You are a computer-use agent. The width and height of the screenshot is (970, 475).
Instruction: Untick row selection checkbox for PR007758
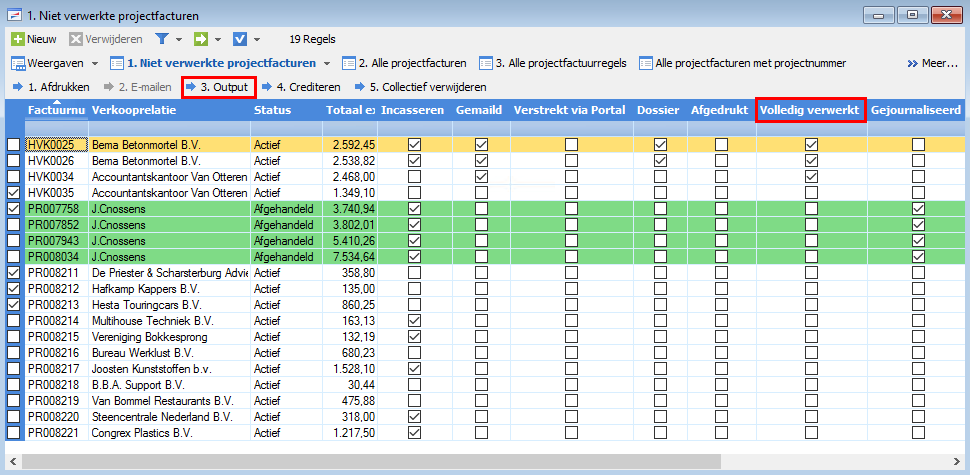13,208
